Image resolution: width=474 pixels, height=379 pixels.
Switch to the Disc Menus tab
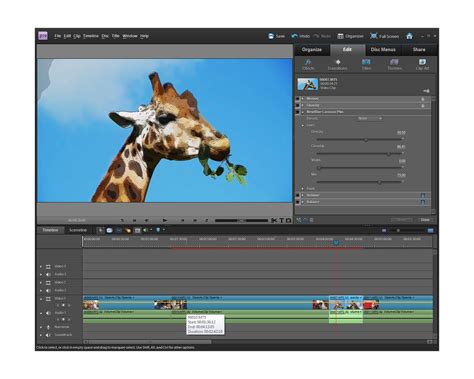click(x=383, y=50)
